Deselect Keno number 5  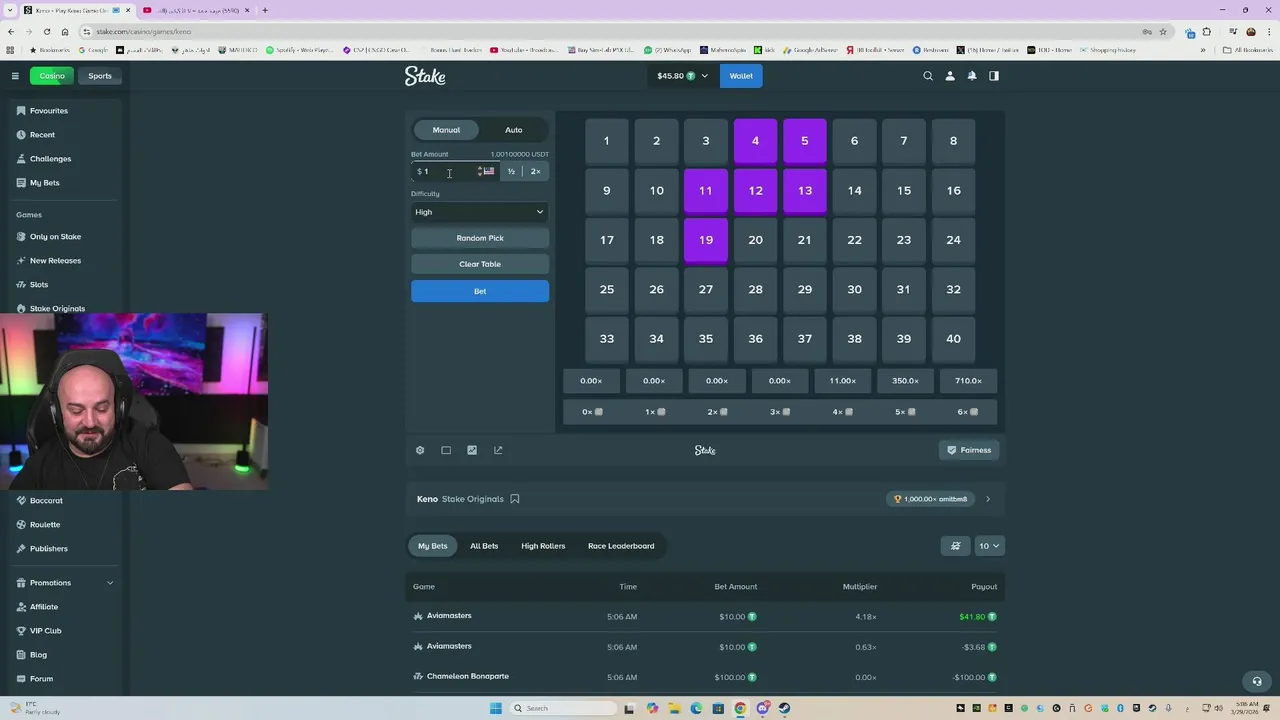[805, 141]
